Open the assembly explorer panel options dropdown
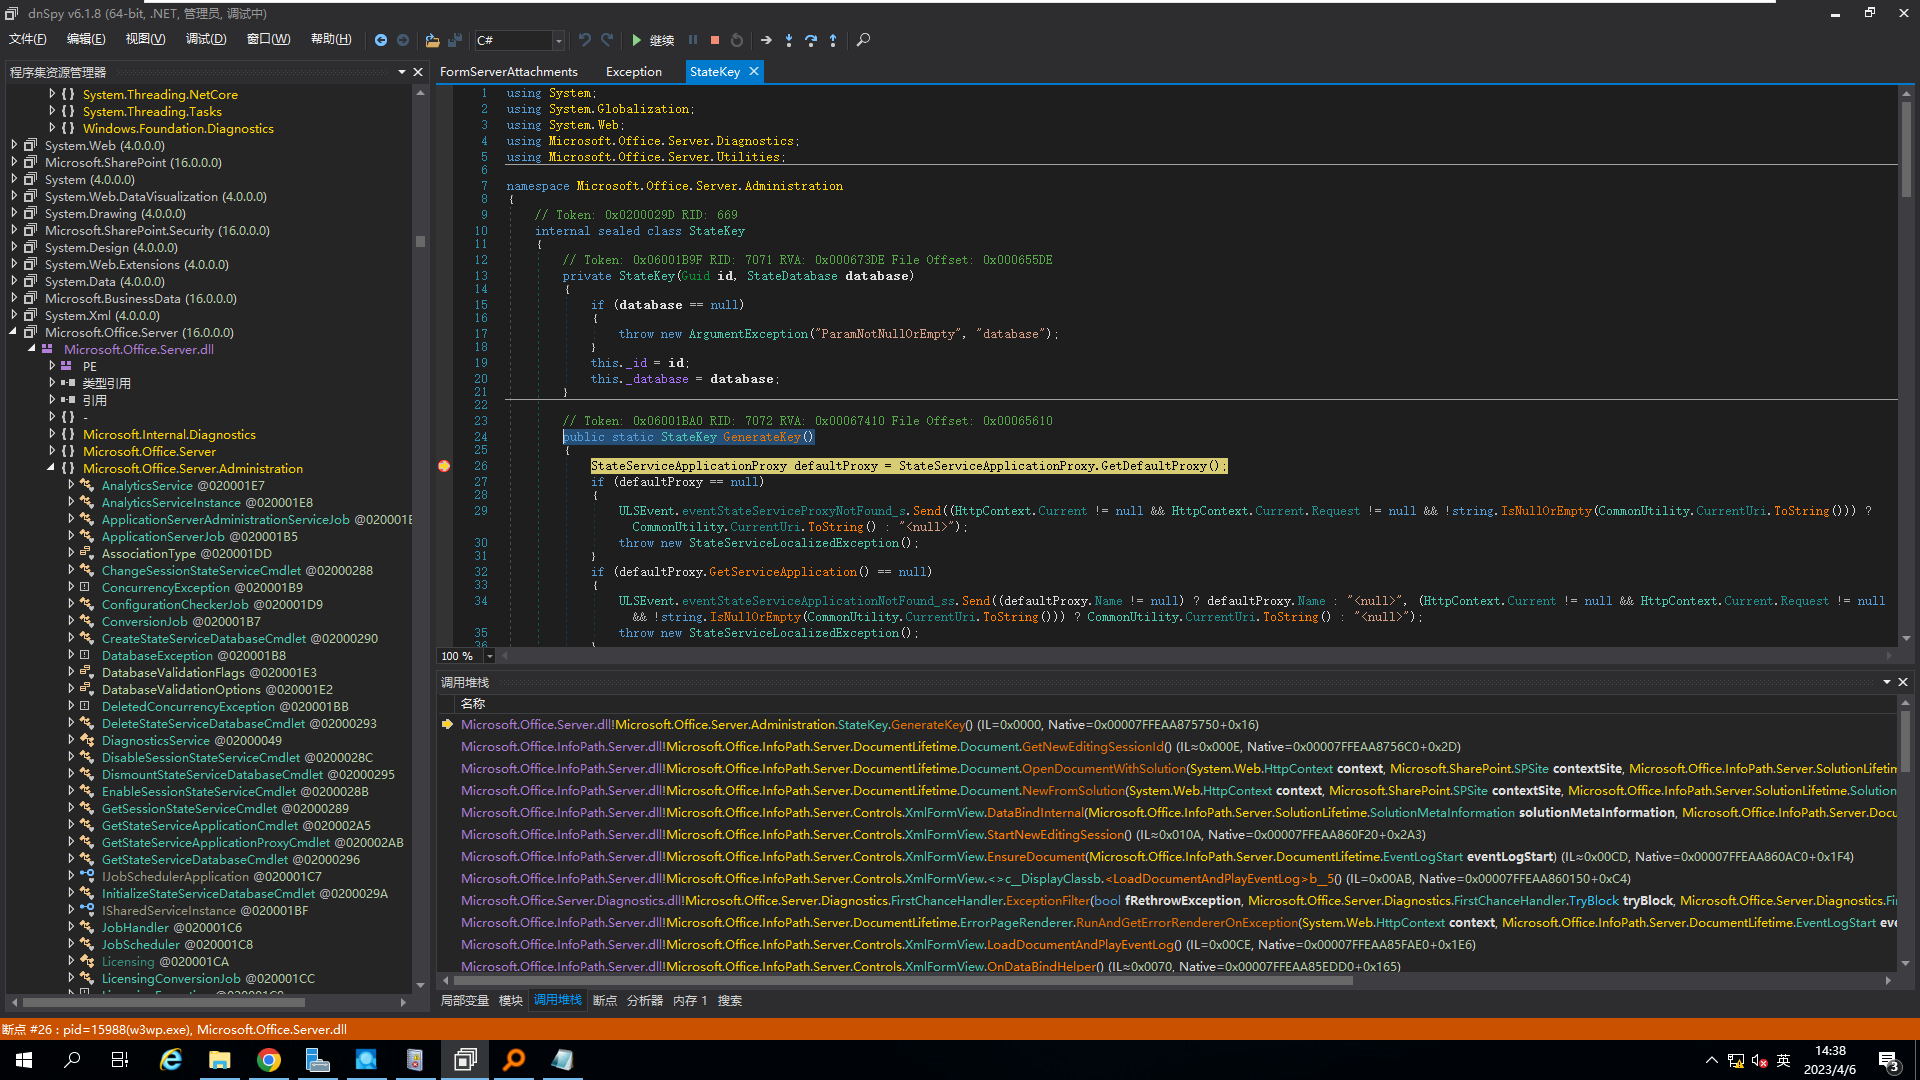The width and height of the screenshot is (1920, 1080). 402,72
